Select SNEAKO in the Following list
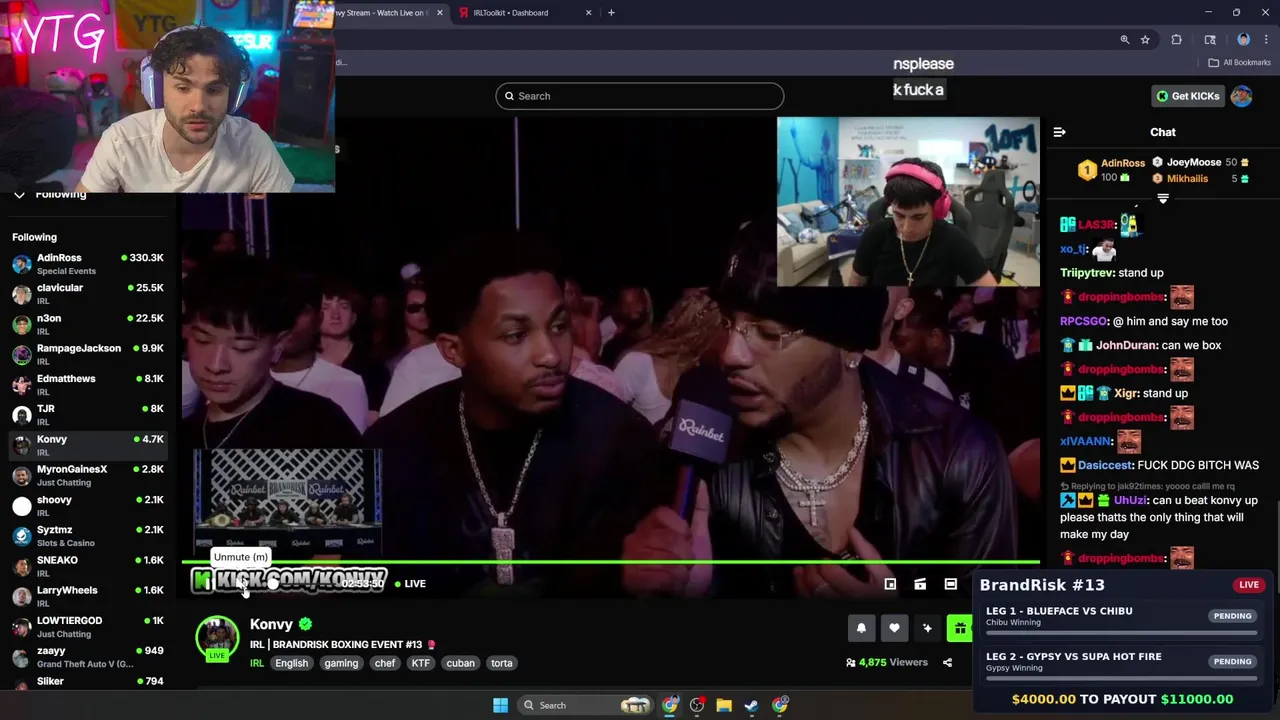 pyautogui.click(x=88, y=566)
